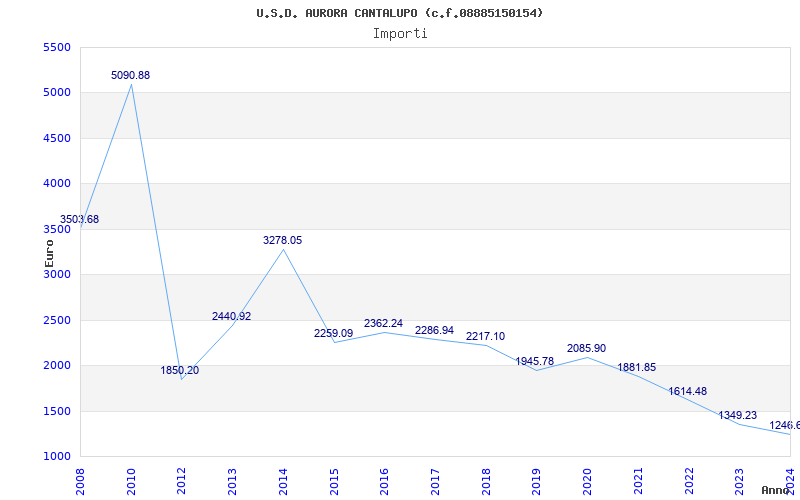Click the 2286.94 data label
This screenshot has height=500, width=800.
coord(434,331)
